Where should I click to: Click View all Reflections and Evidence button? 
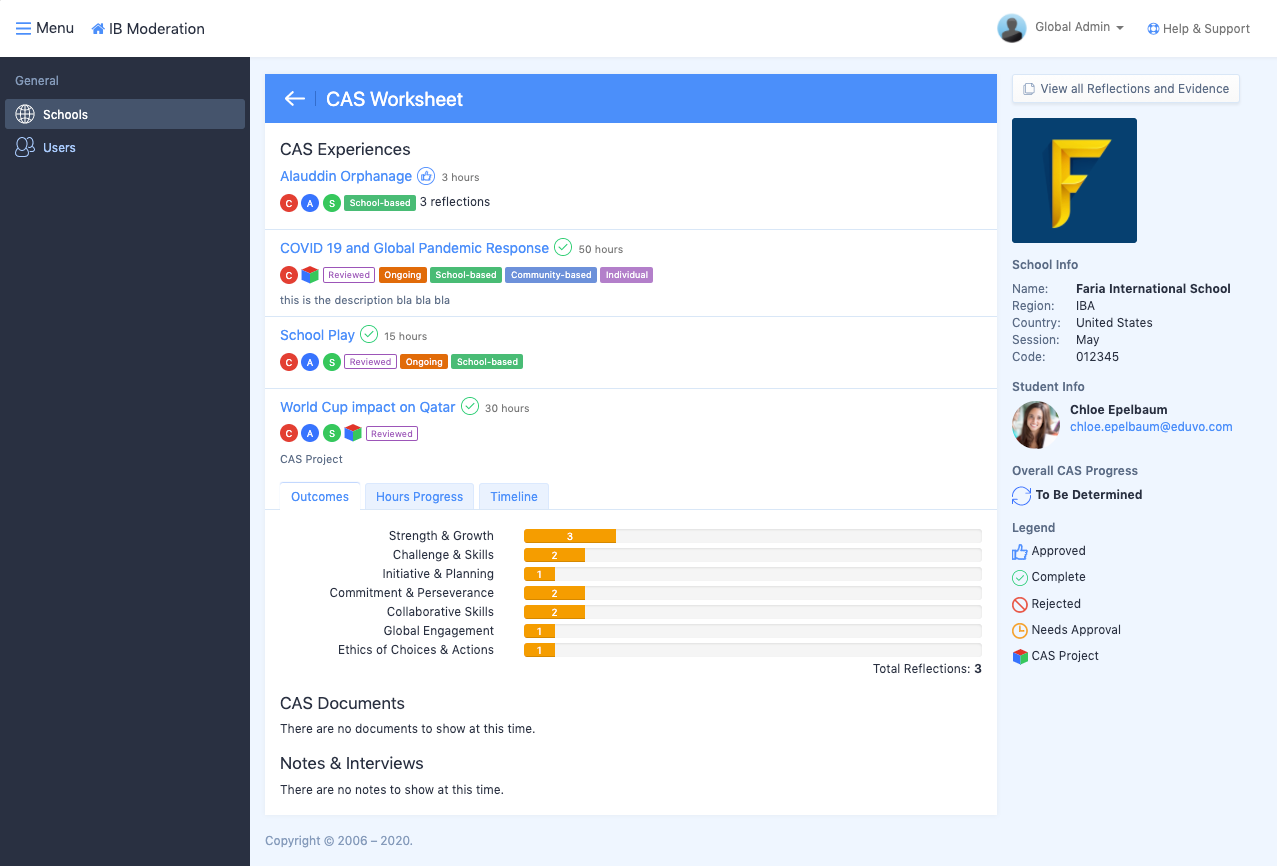click(1125, 89)
